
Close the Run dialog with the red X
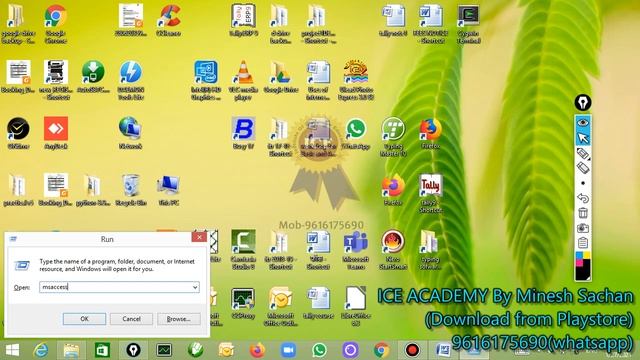[199, 237]
